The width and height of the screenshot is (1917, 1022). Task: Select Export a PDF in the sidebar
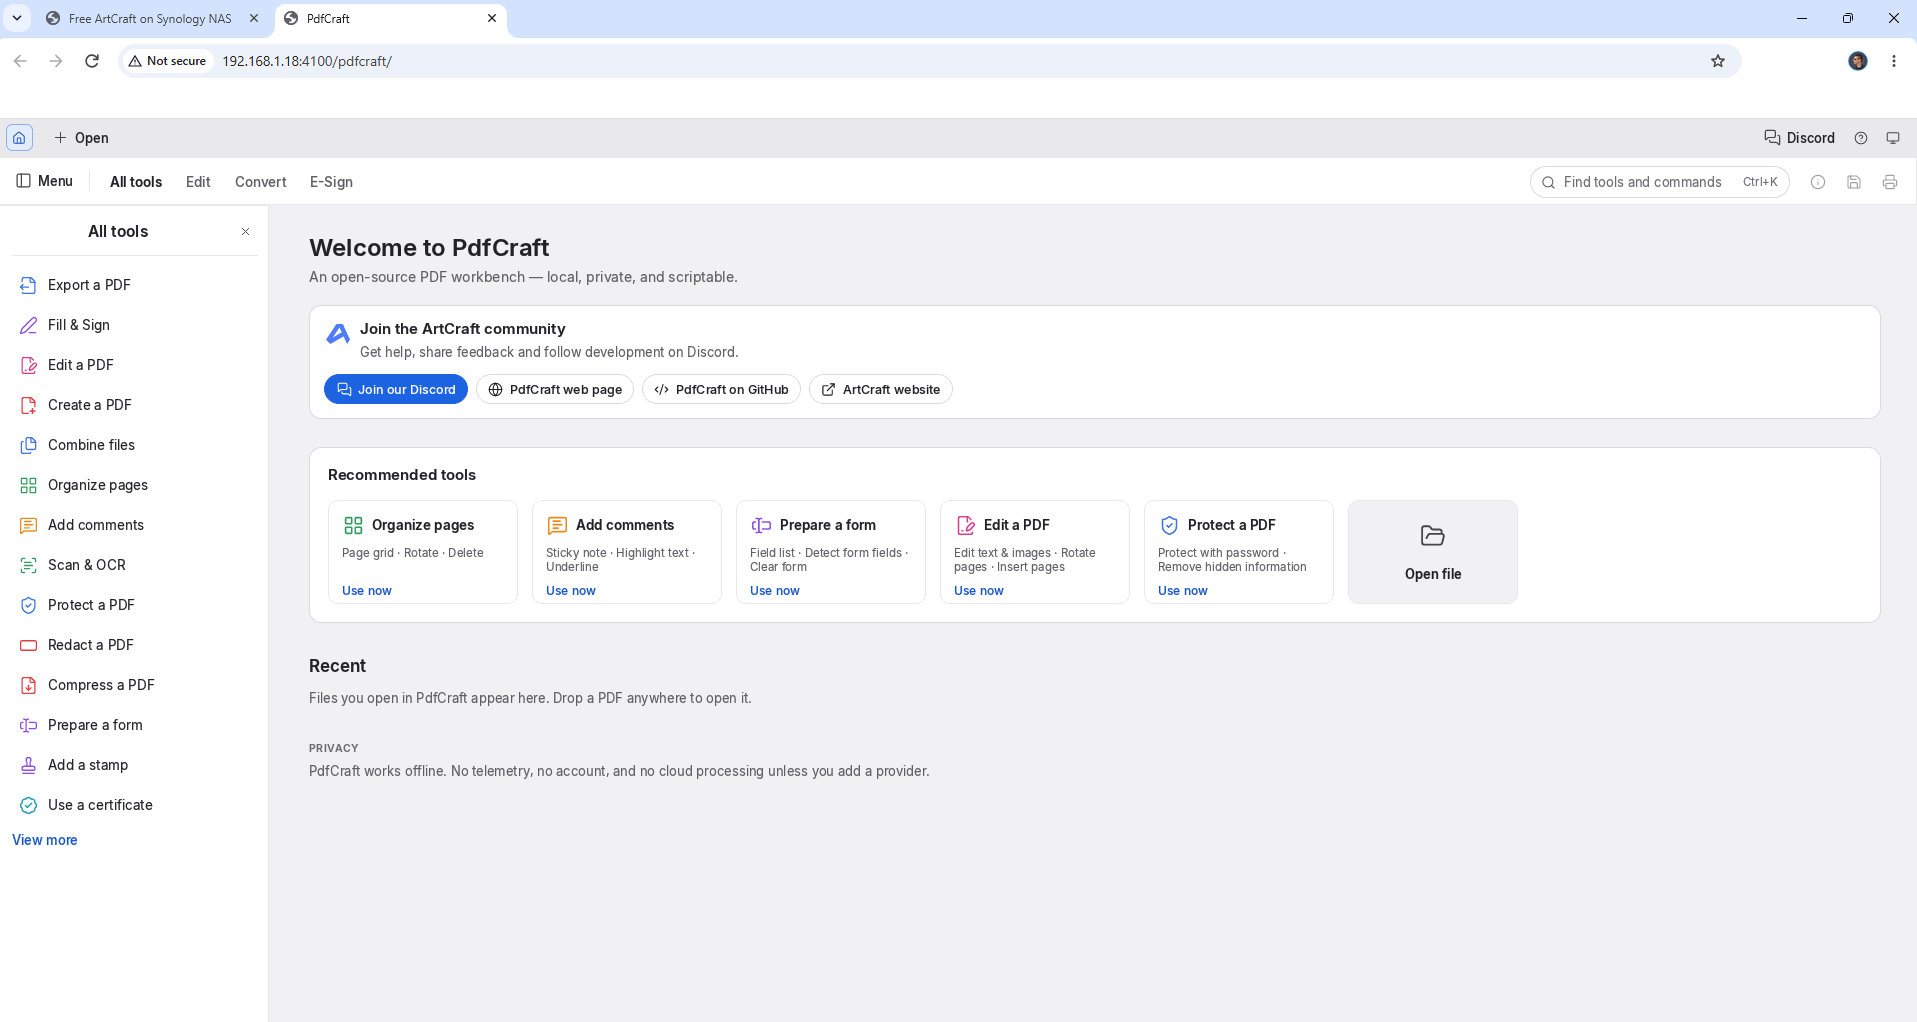(x=134, y=285)
